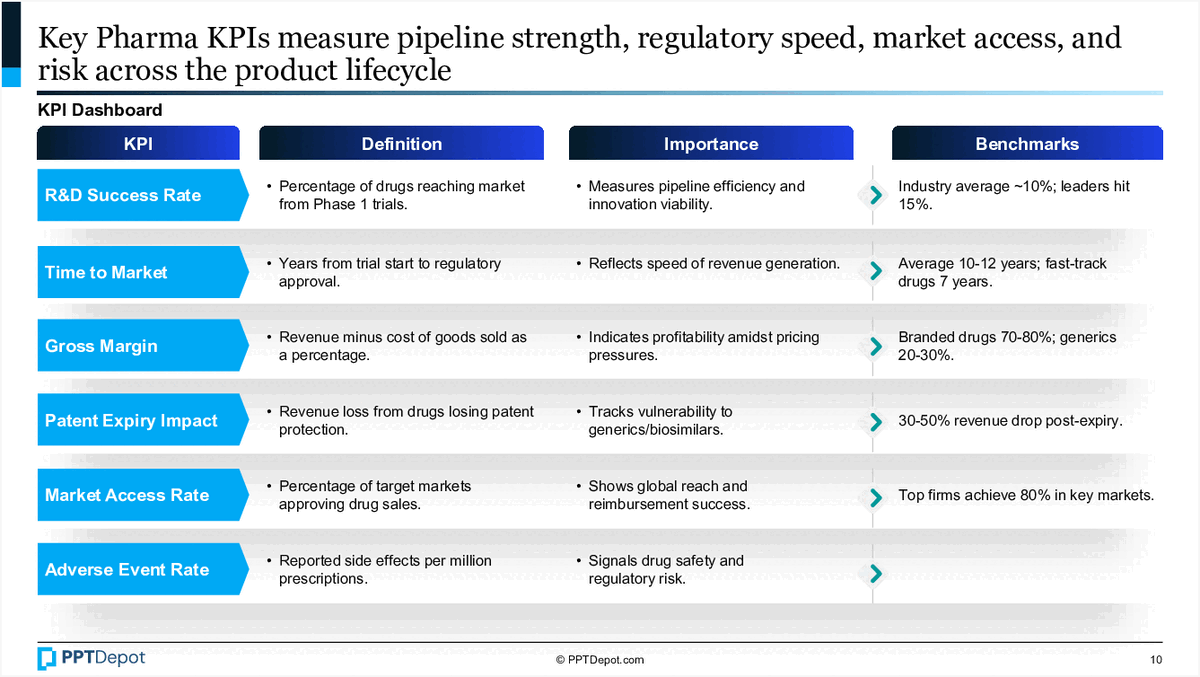The width and height of the screenshot is (1200, 677).
Task: Select the Importance column header
Action: [x=711, y=144]
